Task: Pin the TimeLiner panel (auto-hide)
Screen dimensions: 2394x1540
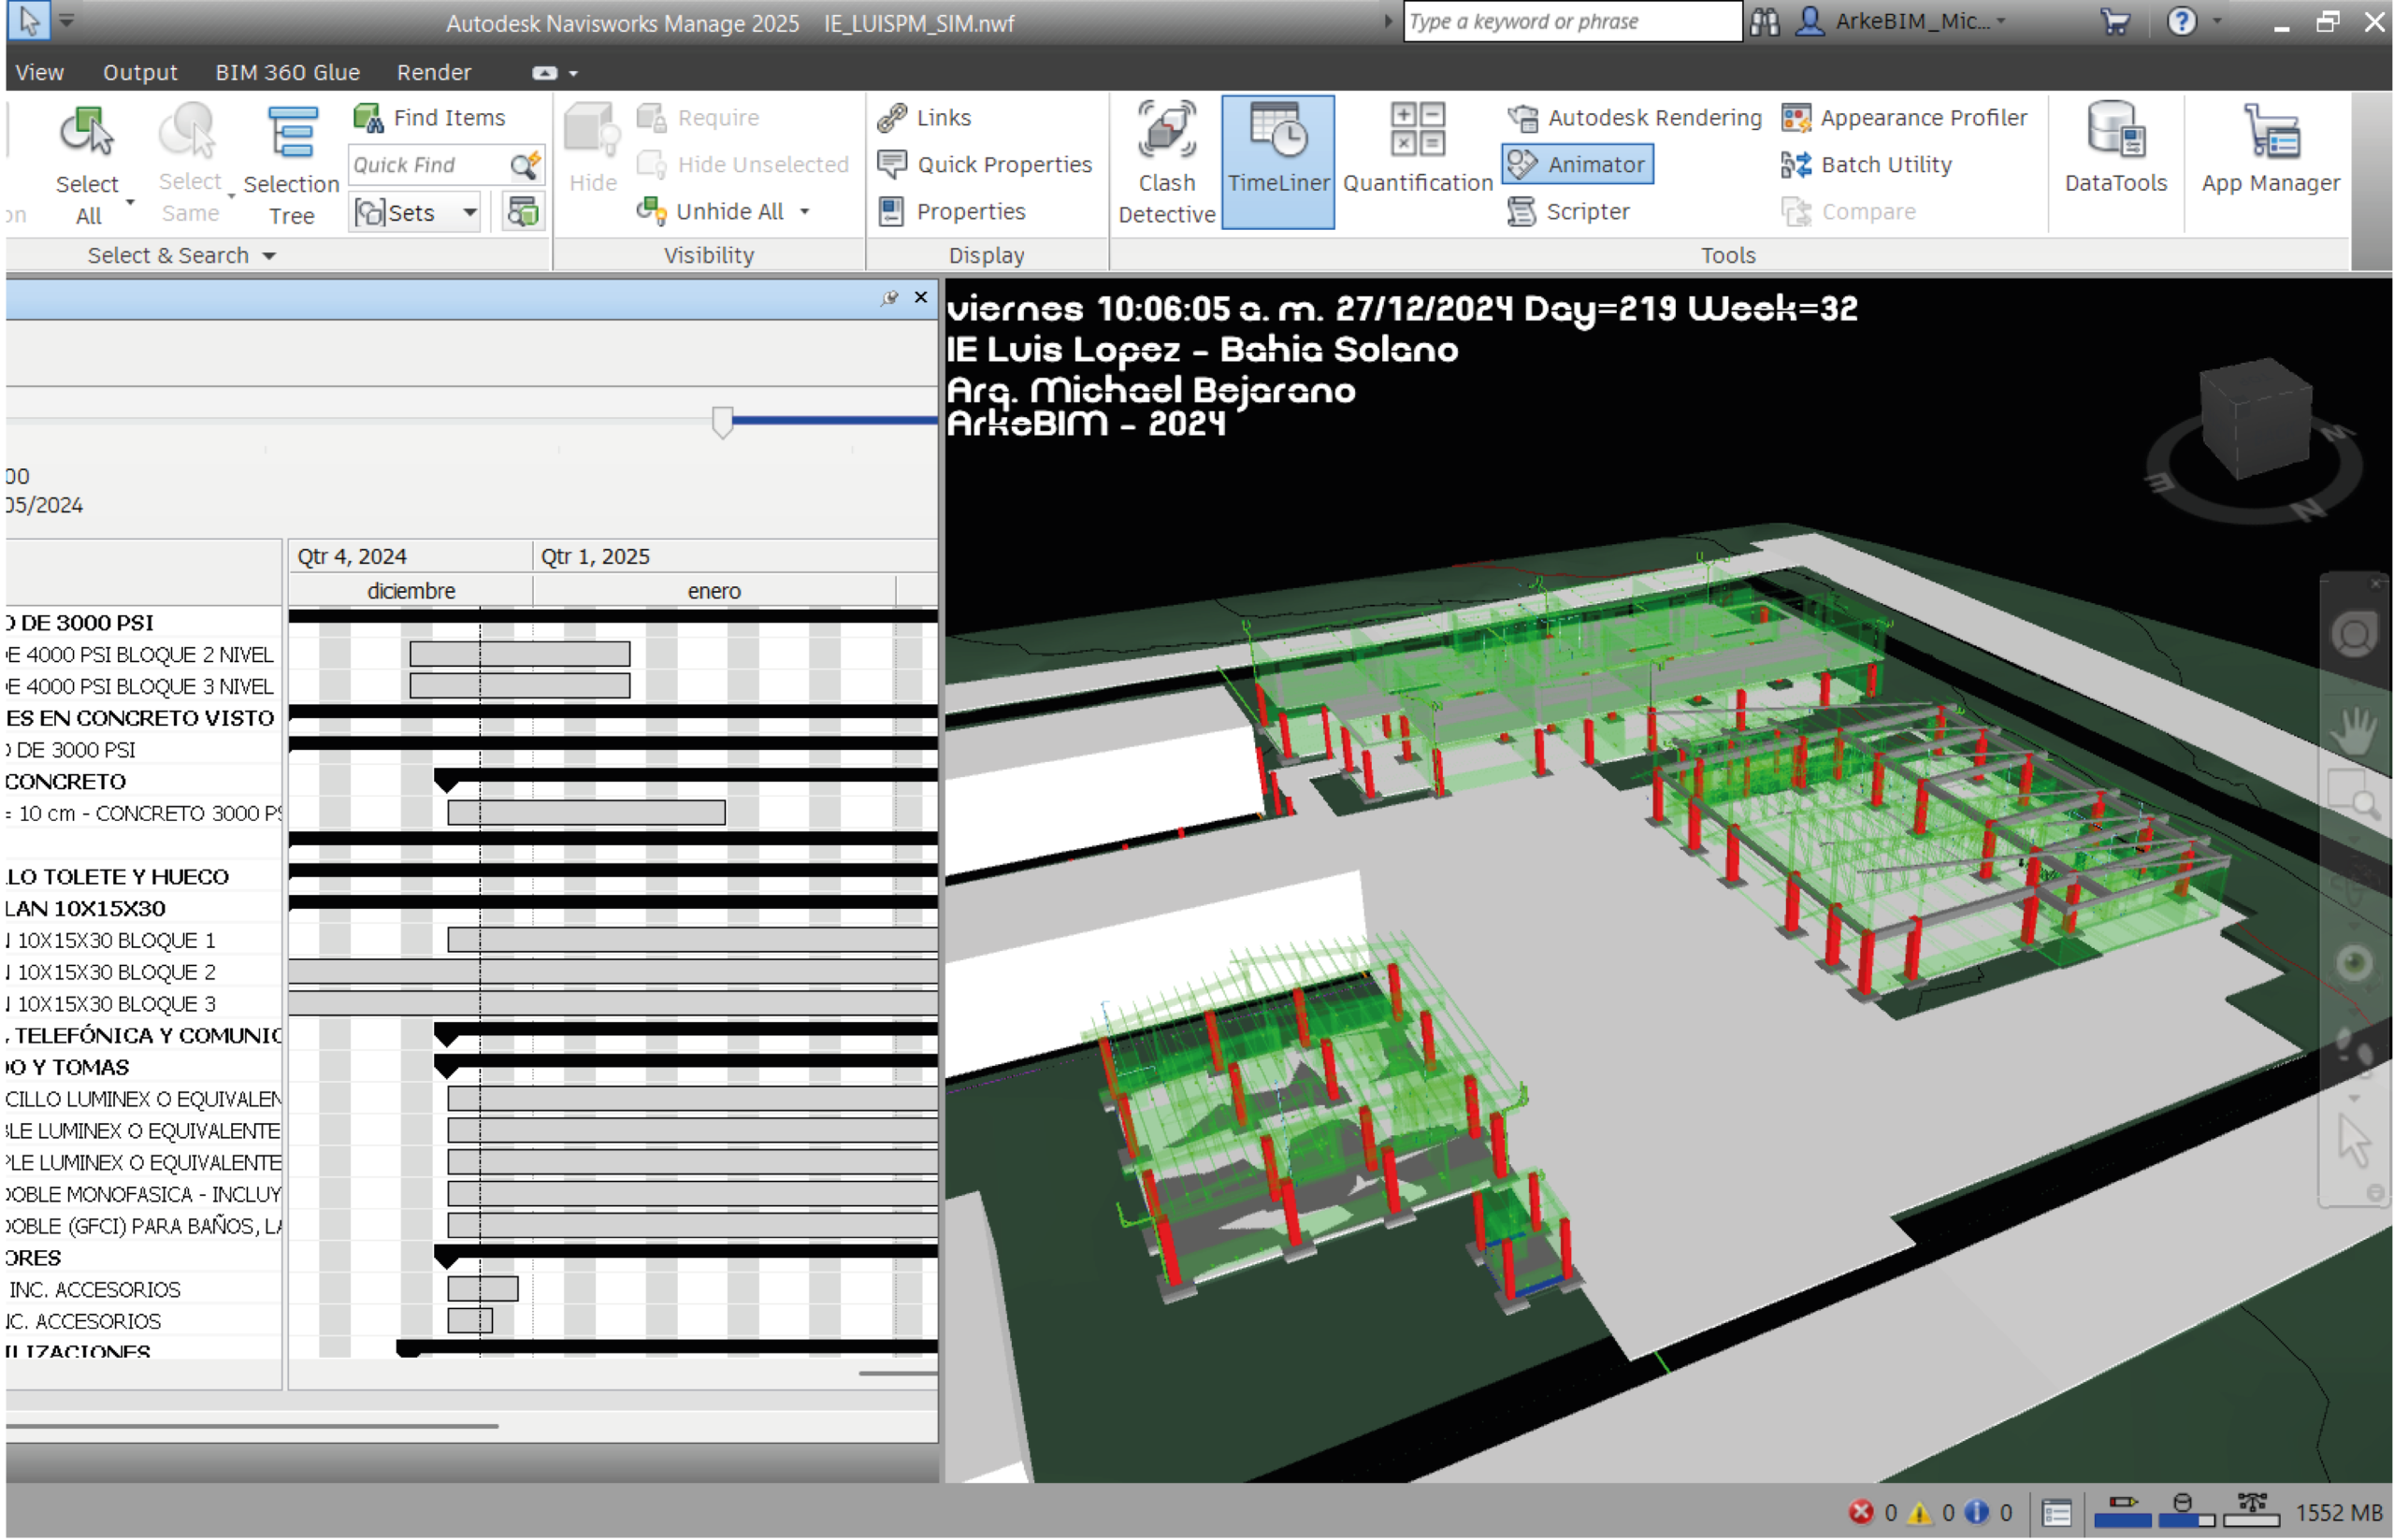Action: (x=889, y=298)
